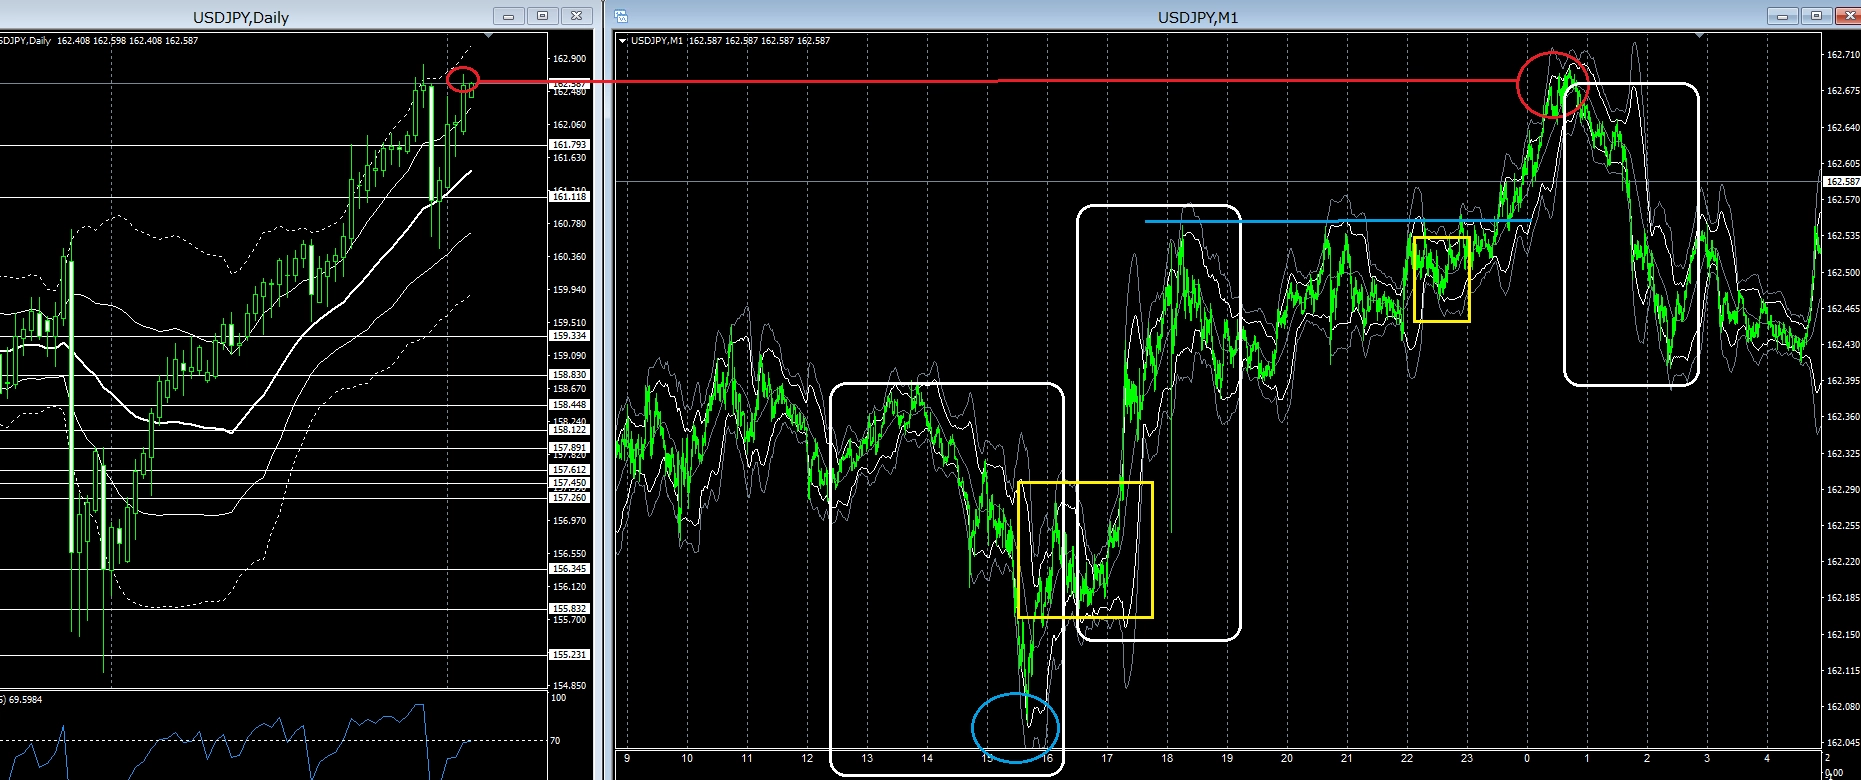Click 162.675 on the M1 price scale

(1843, 91)
